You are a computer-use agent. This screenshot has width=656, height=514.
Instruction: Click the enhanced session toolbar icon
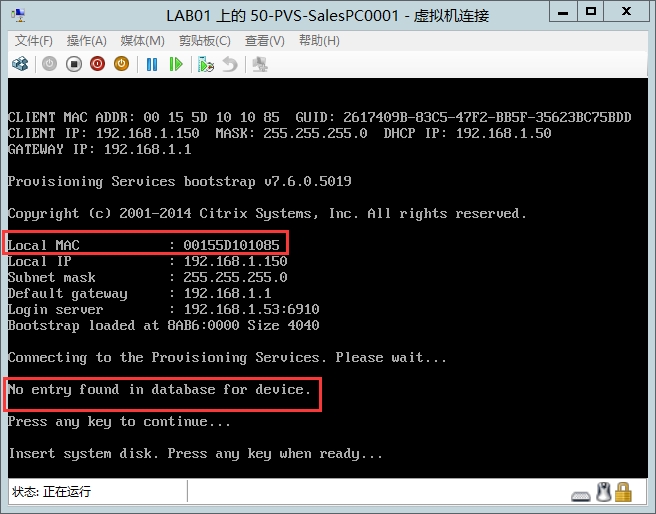(260, 64)
